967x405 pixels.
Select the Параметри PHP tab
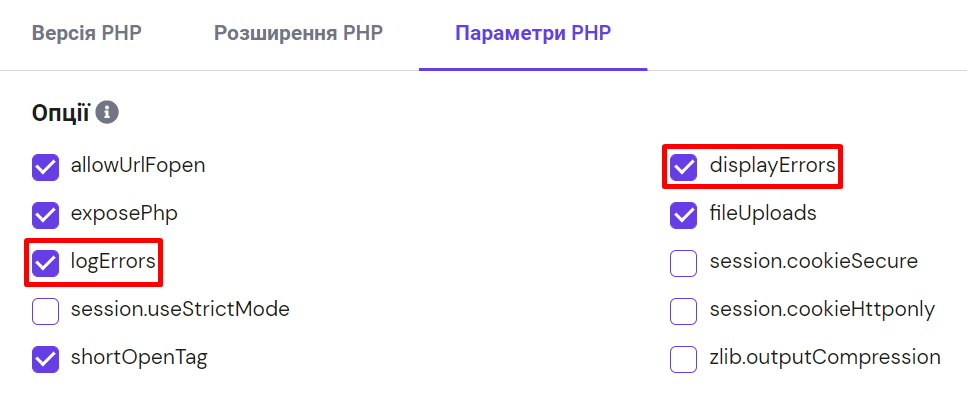click(533, 33)
